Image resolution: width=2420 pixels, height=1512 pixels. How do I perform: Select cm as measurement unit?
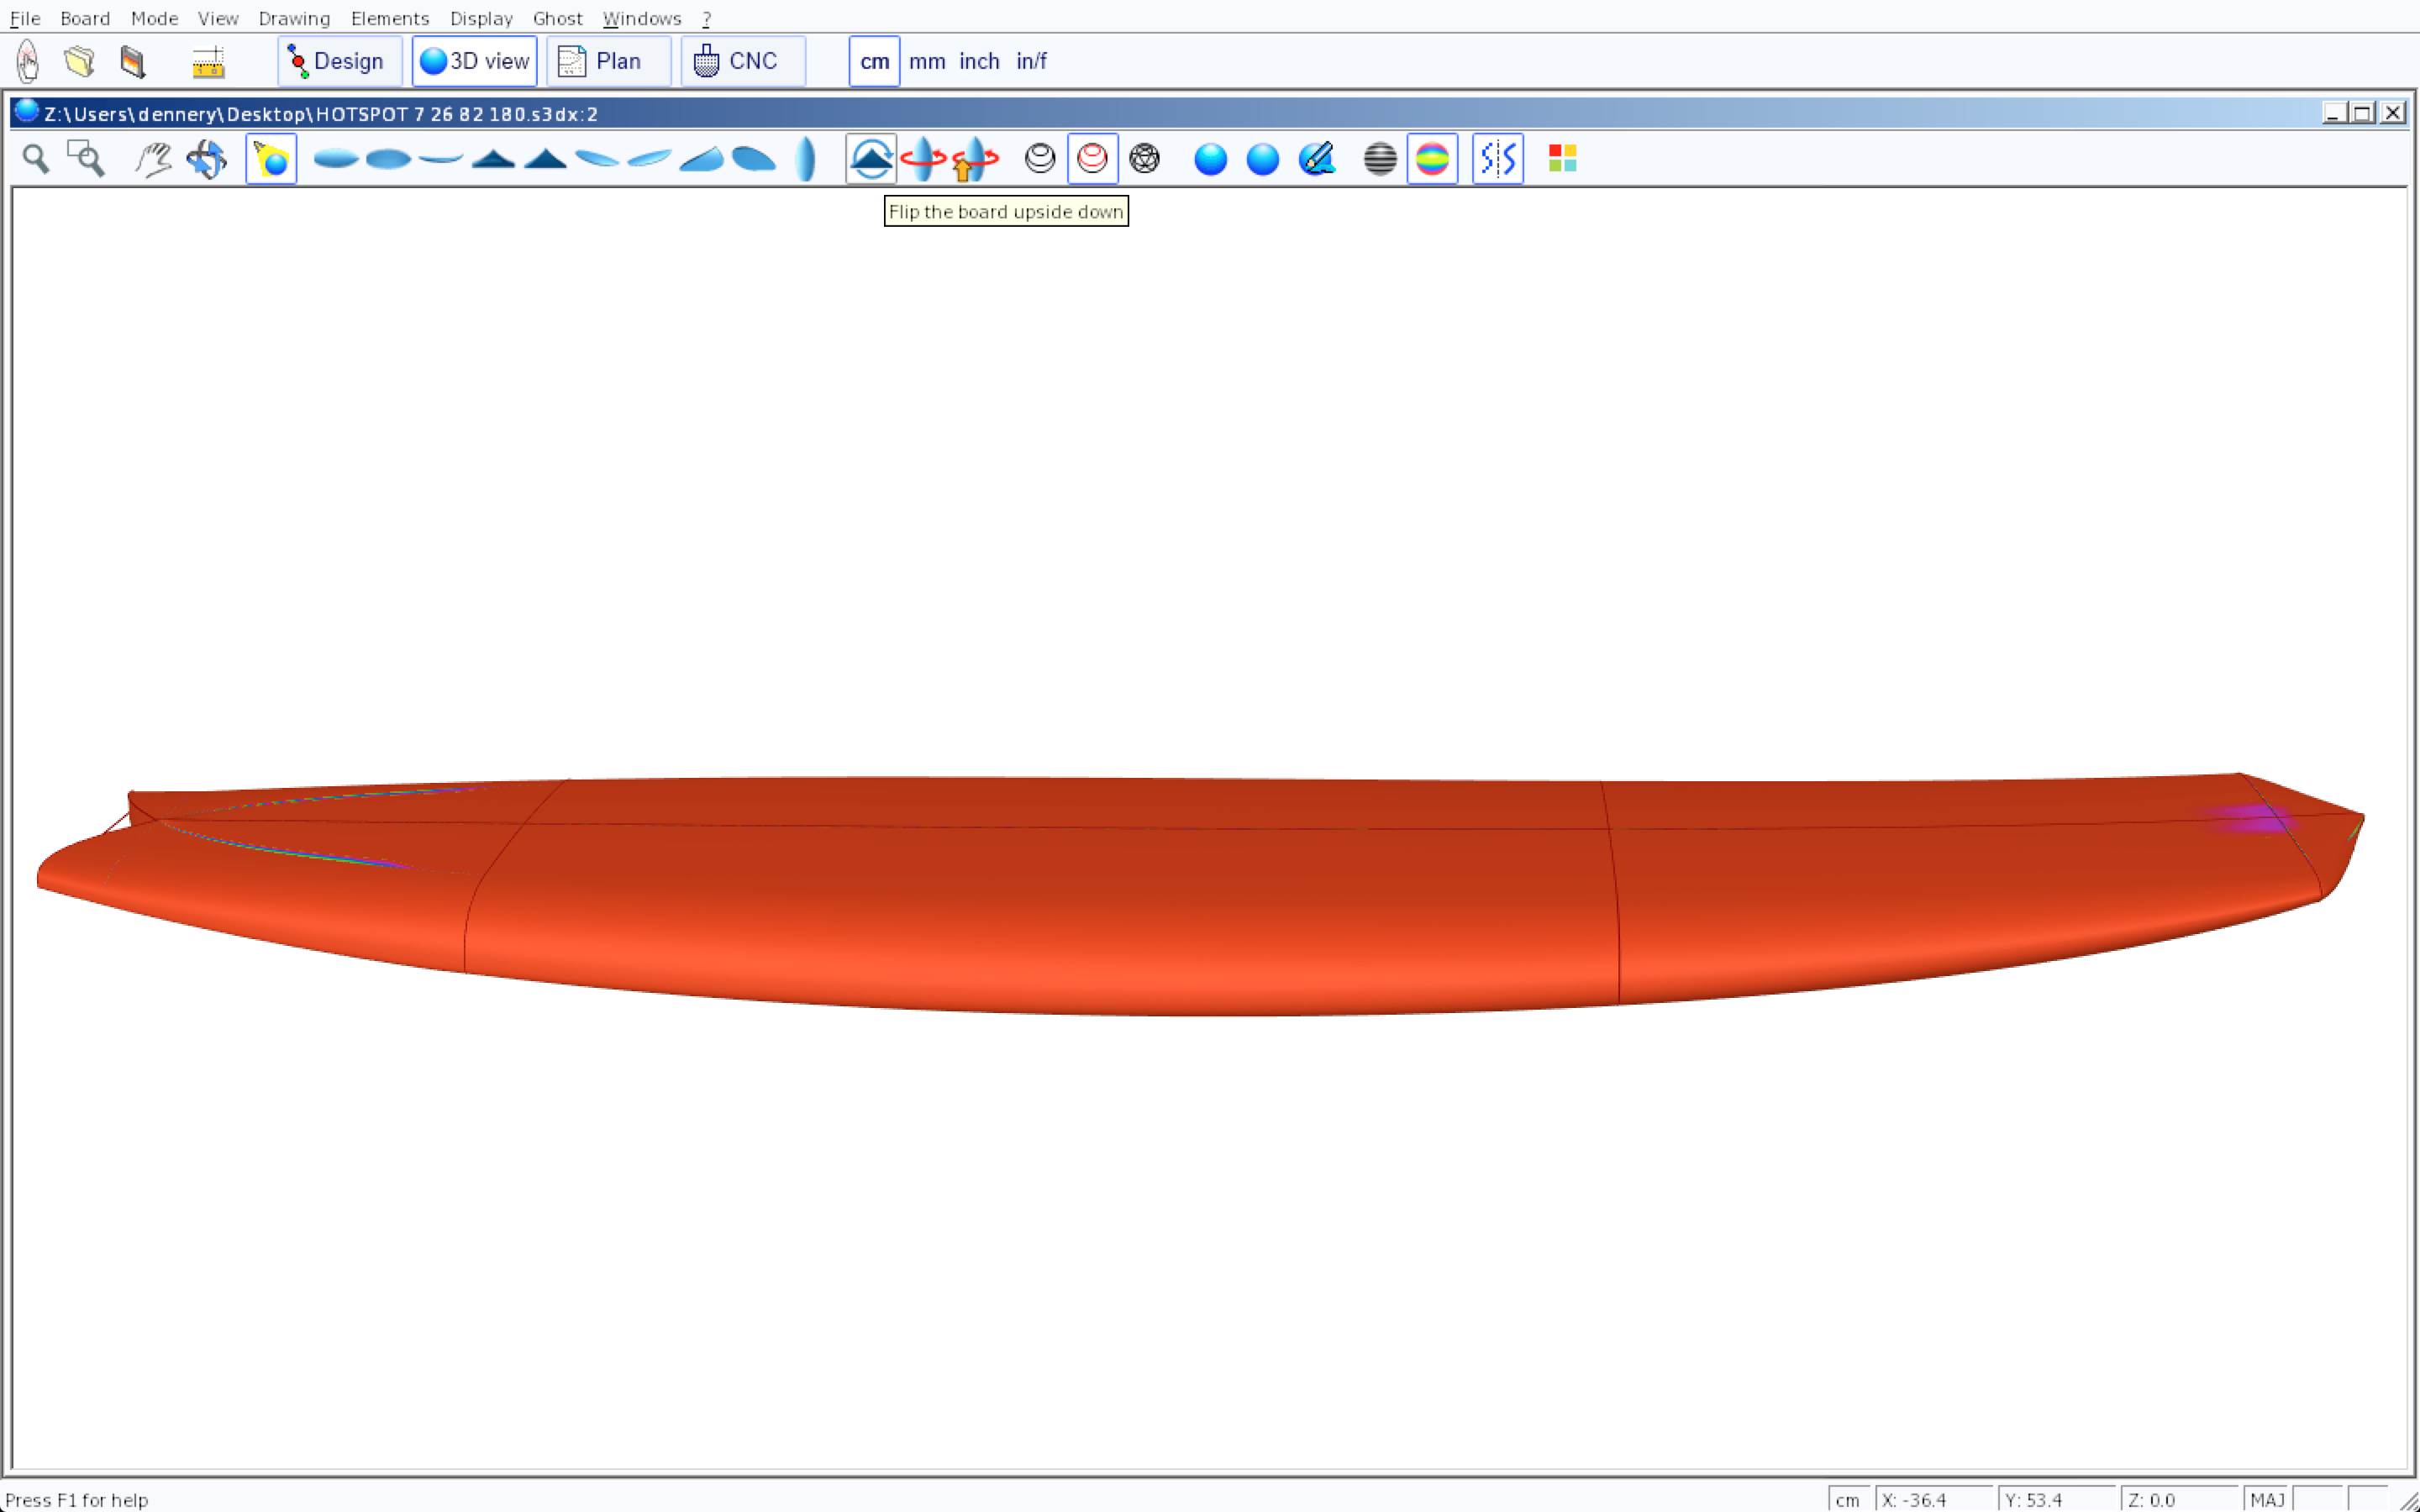point(874,62)
